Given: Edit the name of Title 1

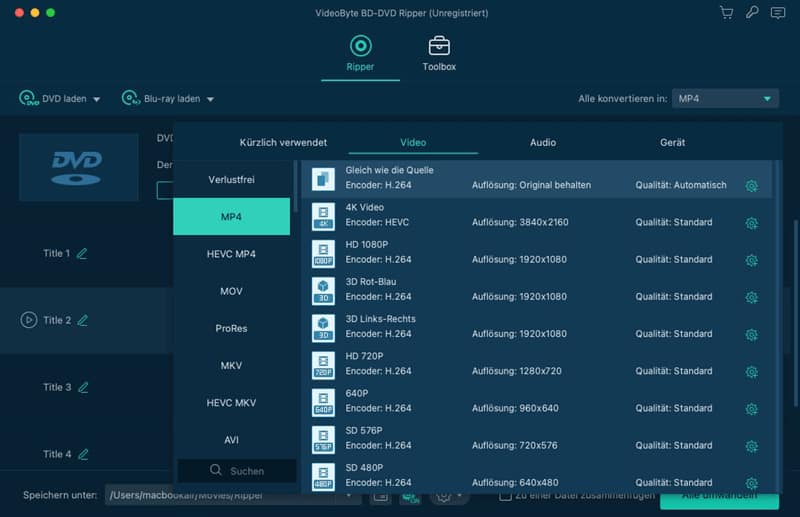Looking at the screenshot, I should coord(82,253).
